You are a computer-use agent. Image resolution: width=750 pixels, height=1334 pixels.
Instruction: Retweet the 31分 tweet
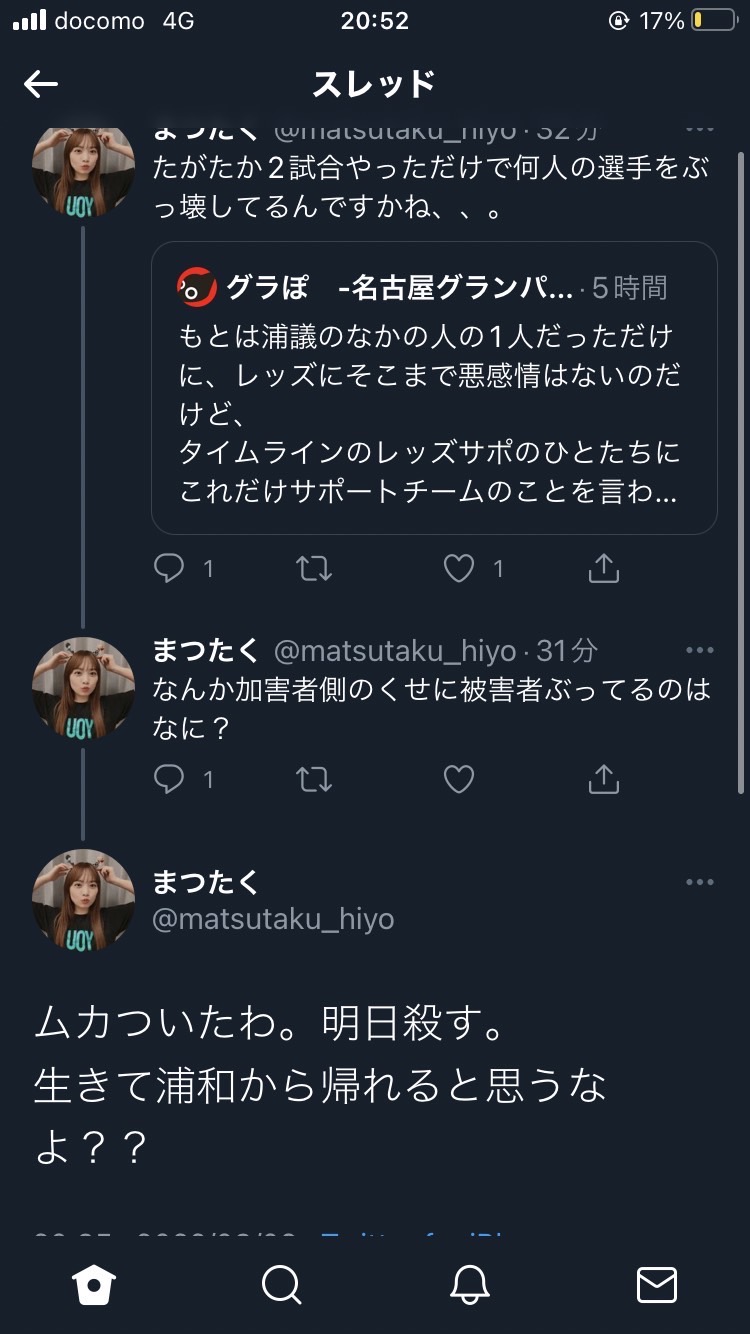coord(315,779)
